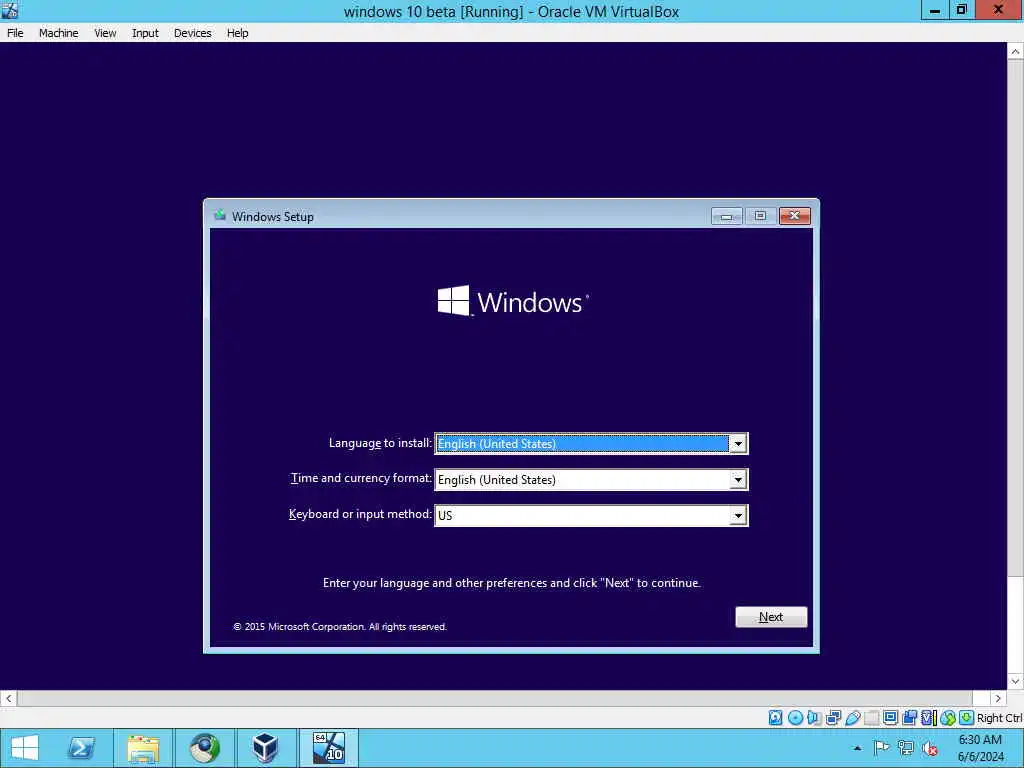This screenshot has height=768, width=1024.
Task: Close the VirtualBox window
Action: point(998,10)
